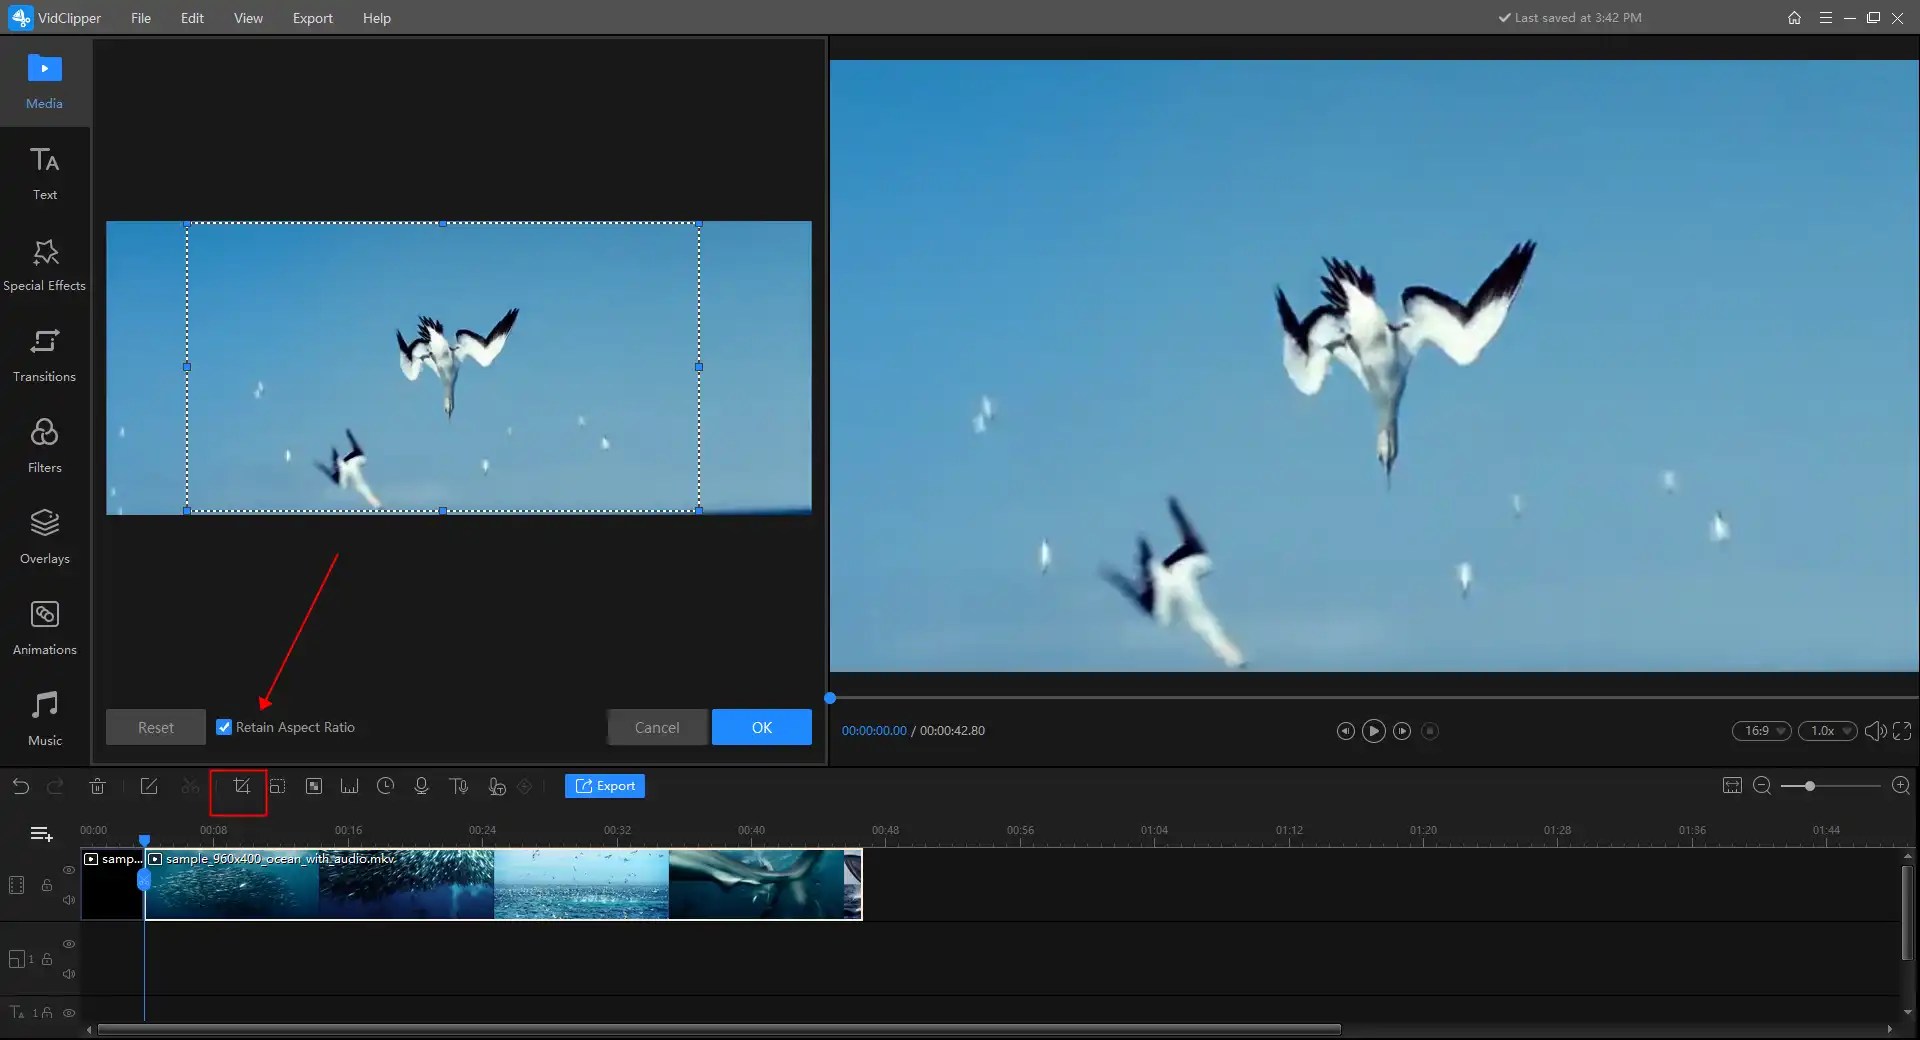The image size is (1920, 1040).
Task: Click the Record Voiceover microphone icon
Action: (421, 787)
